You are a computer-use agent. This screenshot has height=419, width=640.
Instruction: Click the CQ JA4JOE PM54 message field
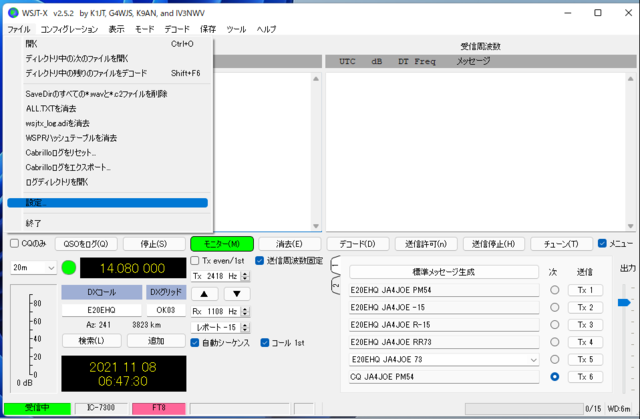click(x=444, y=377)
